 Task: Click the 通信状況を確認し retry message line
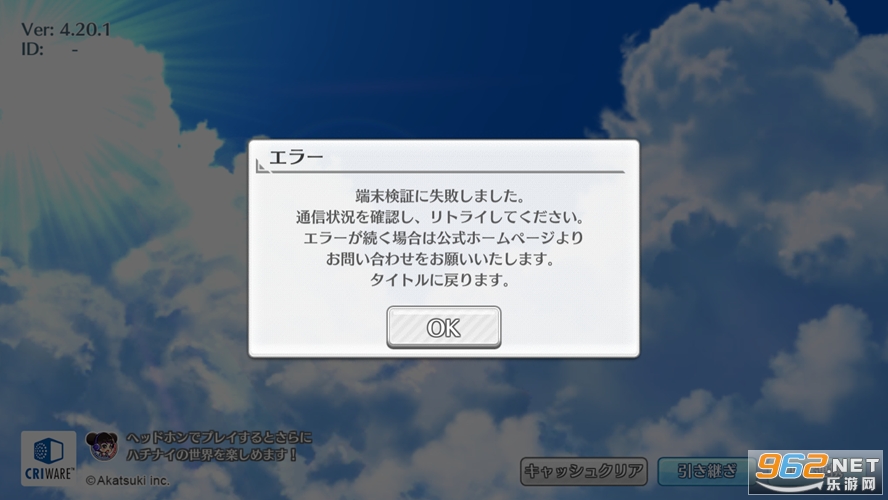440,217
